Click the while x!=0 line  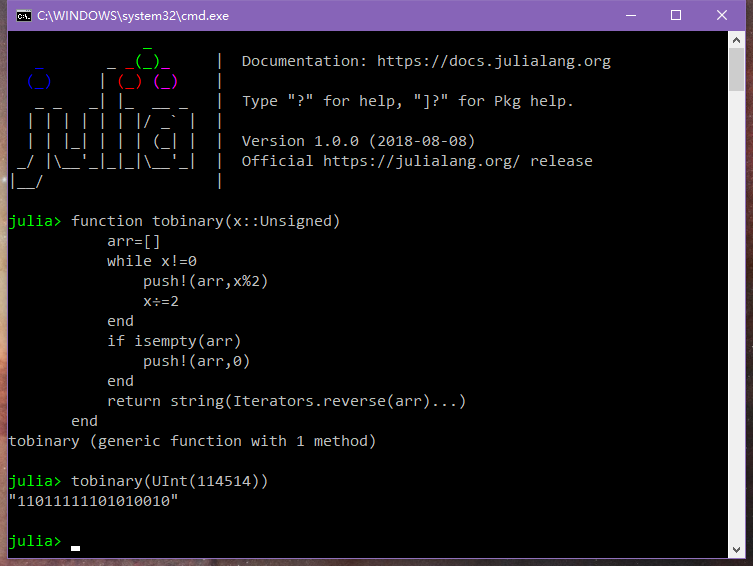tap(152, 261)
